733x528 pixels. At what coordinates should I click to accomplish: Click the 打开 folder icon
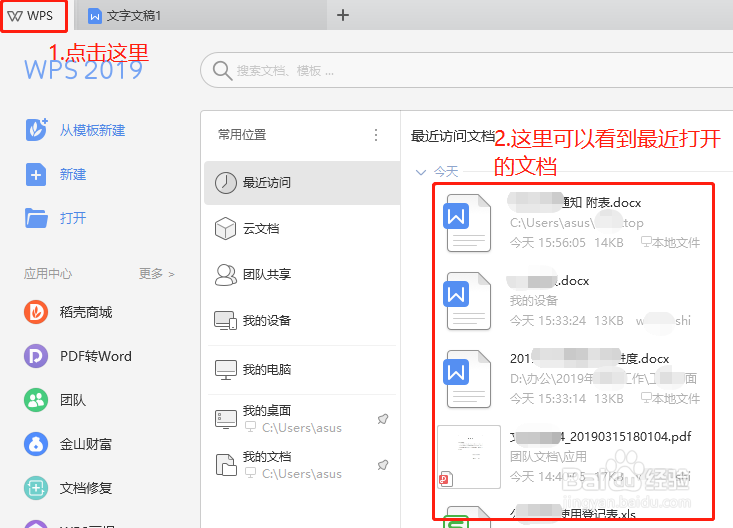36,217
